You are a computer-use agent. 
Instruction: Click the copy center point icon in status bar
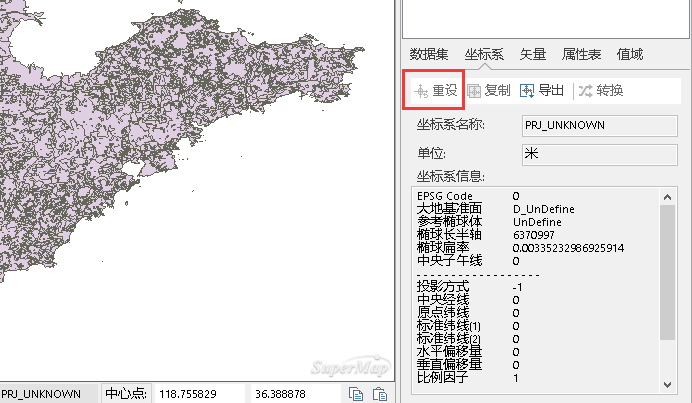[356, 394]
